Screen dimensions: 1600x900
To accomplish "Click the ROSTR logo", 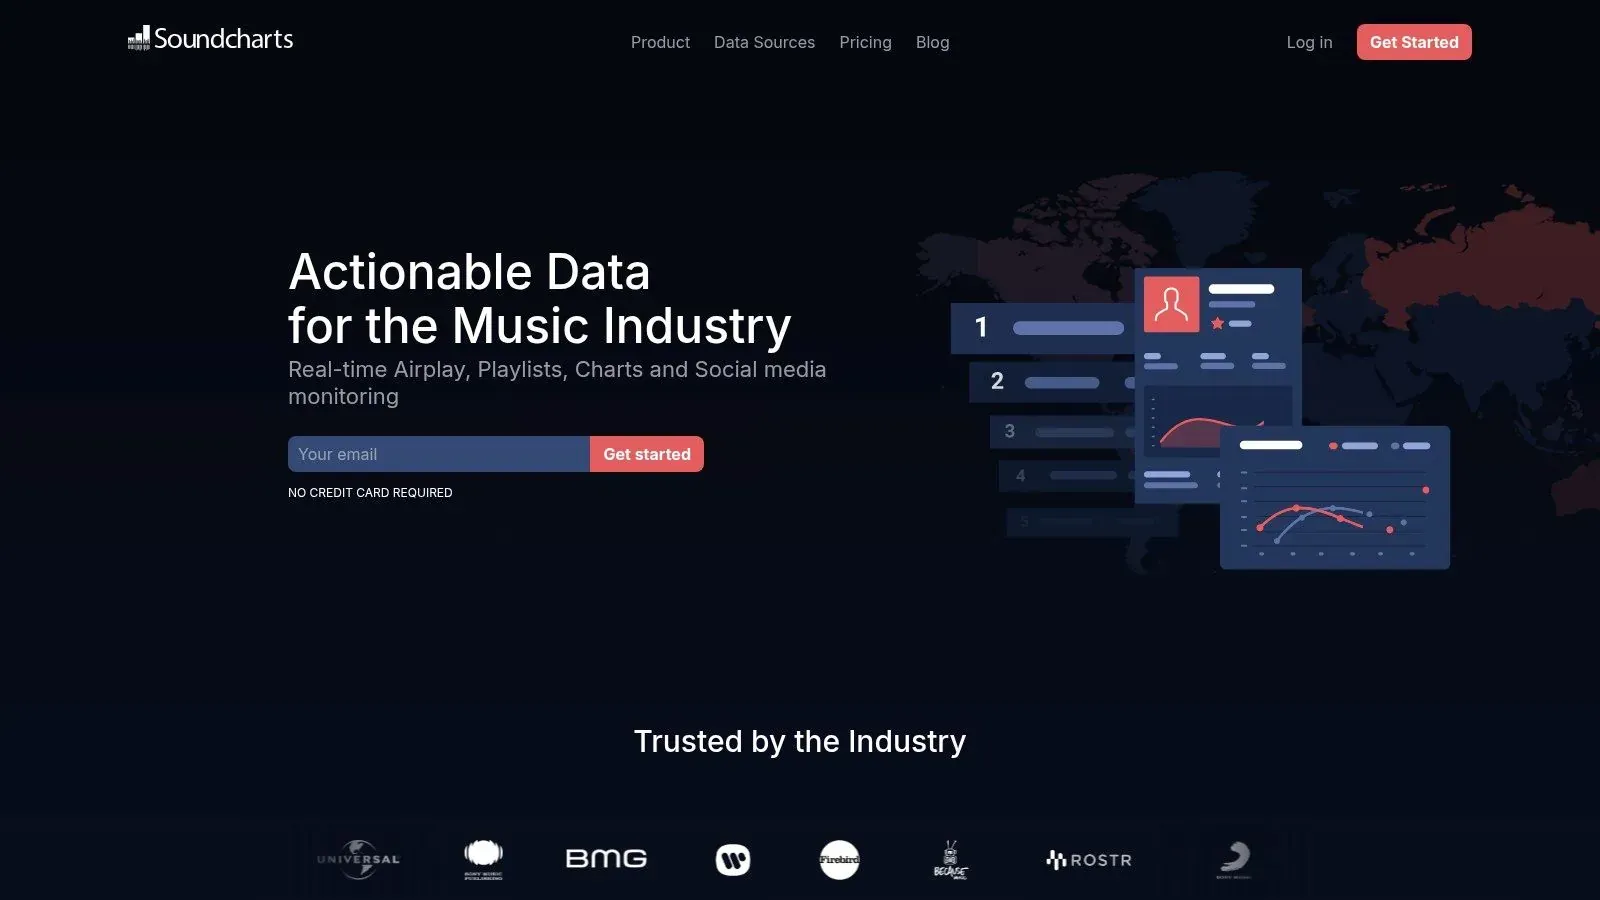I will [x=1089, y=860].
